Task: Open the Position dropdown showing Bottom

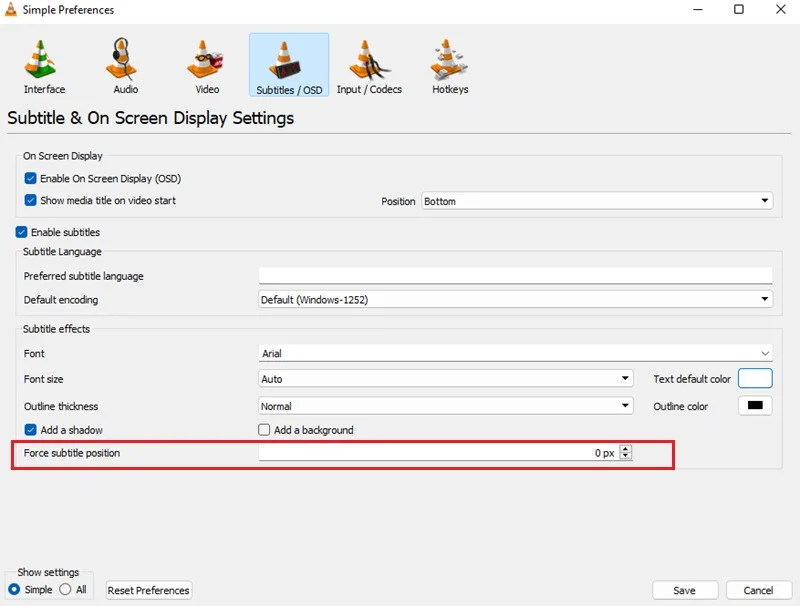Action: [597, 201]
